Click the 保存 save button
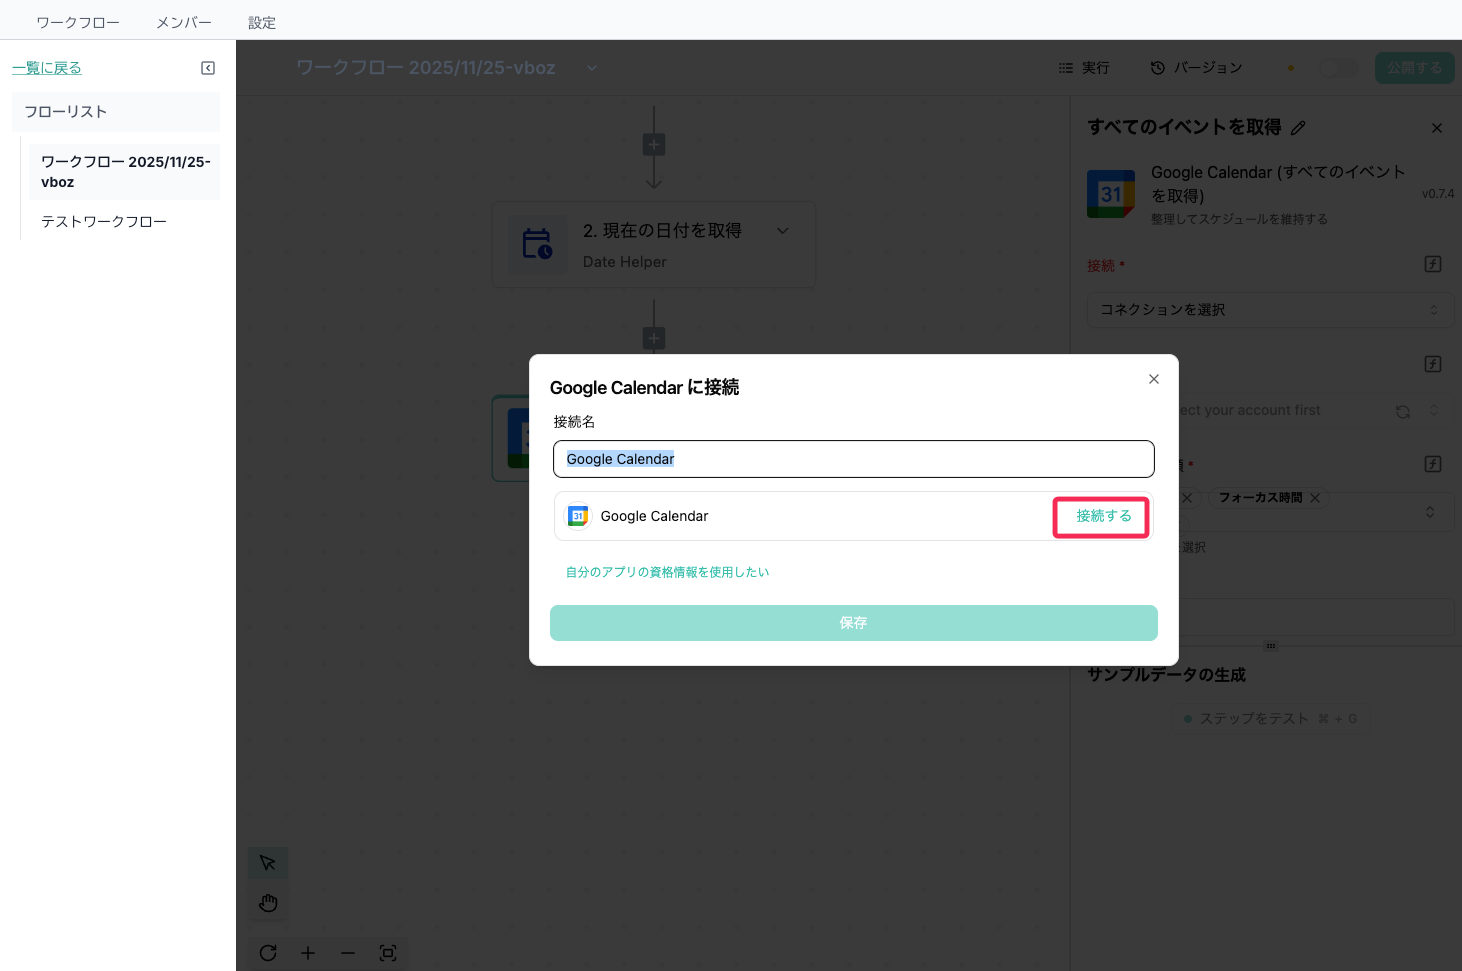Viewport: 1462px width, 971px height. point(854,623)
